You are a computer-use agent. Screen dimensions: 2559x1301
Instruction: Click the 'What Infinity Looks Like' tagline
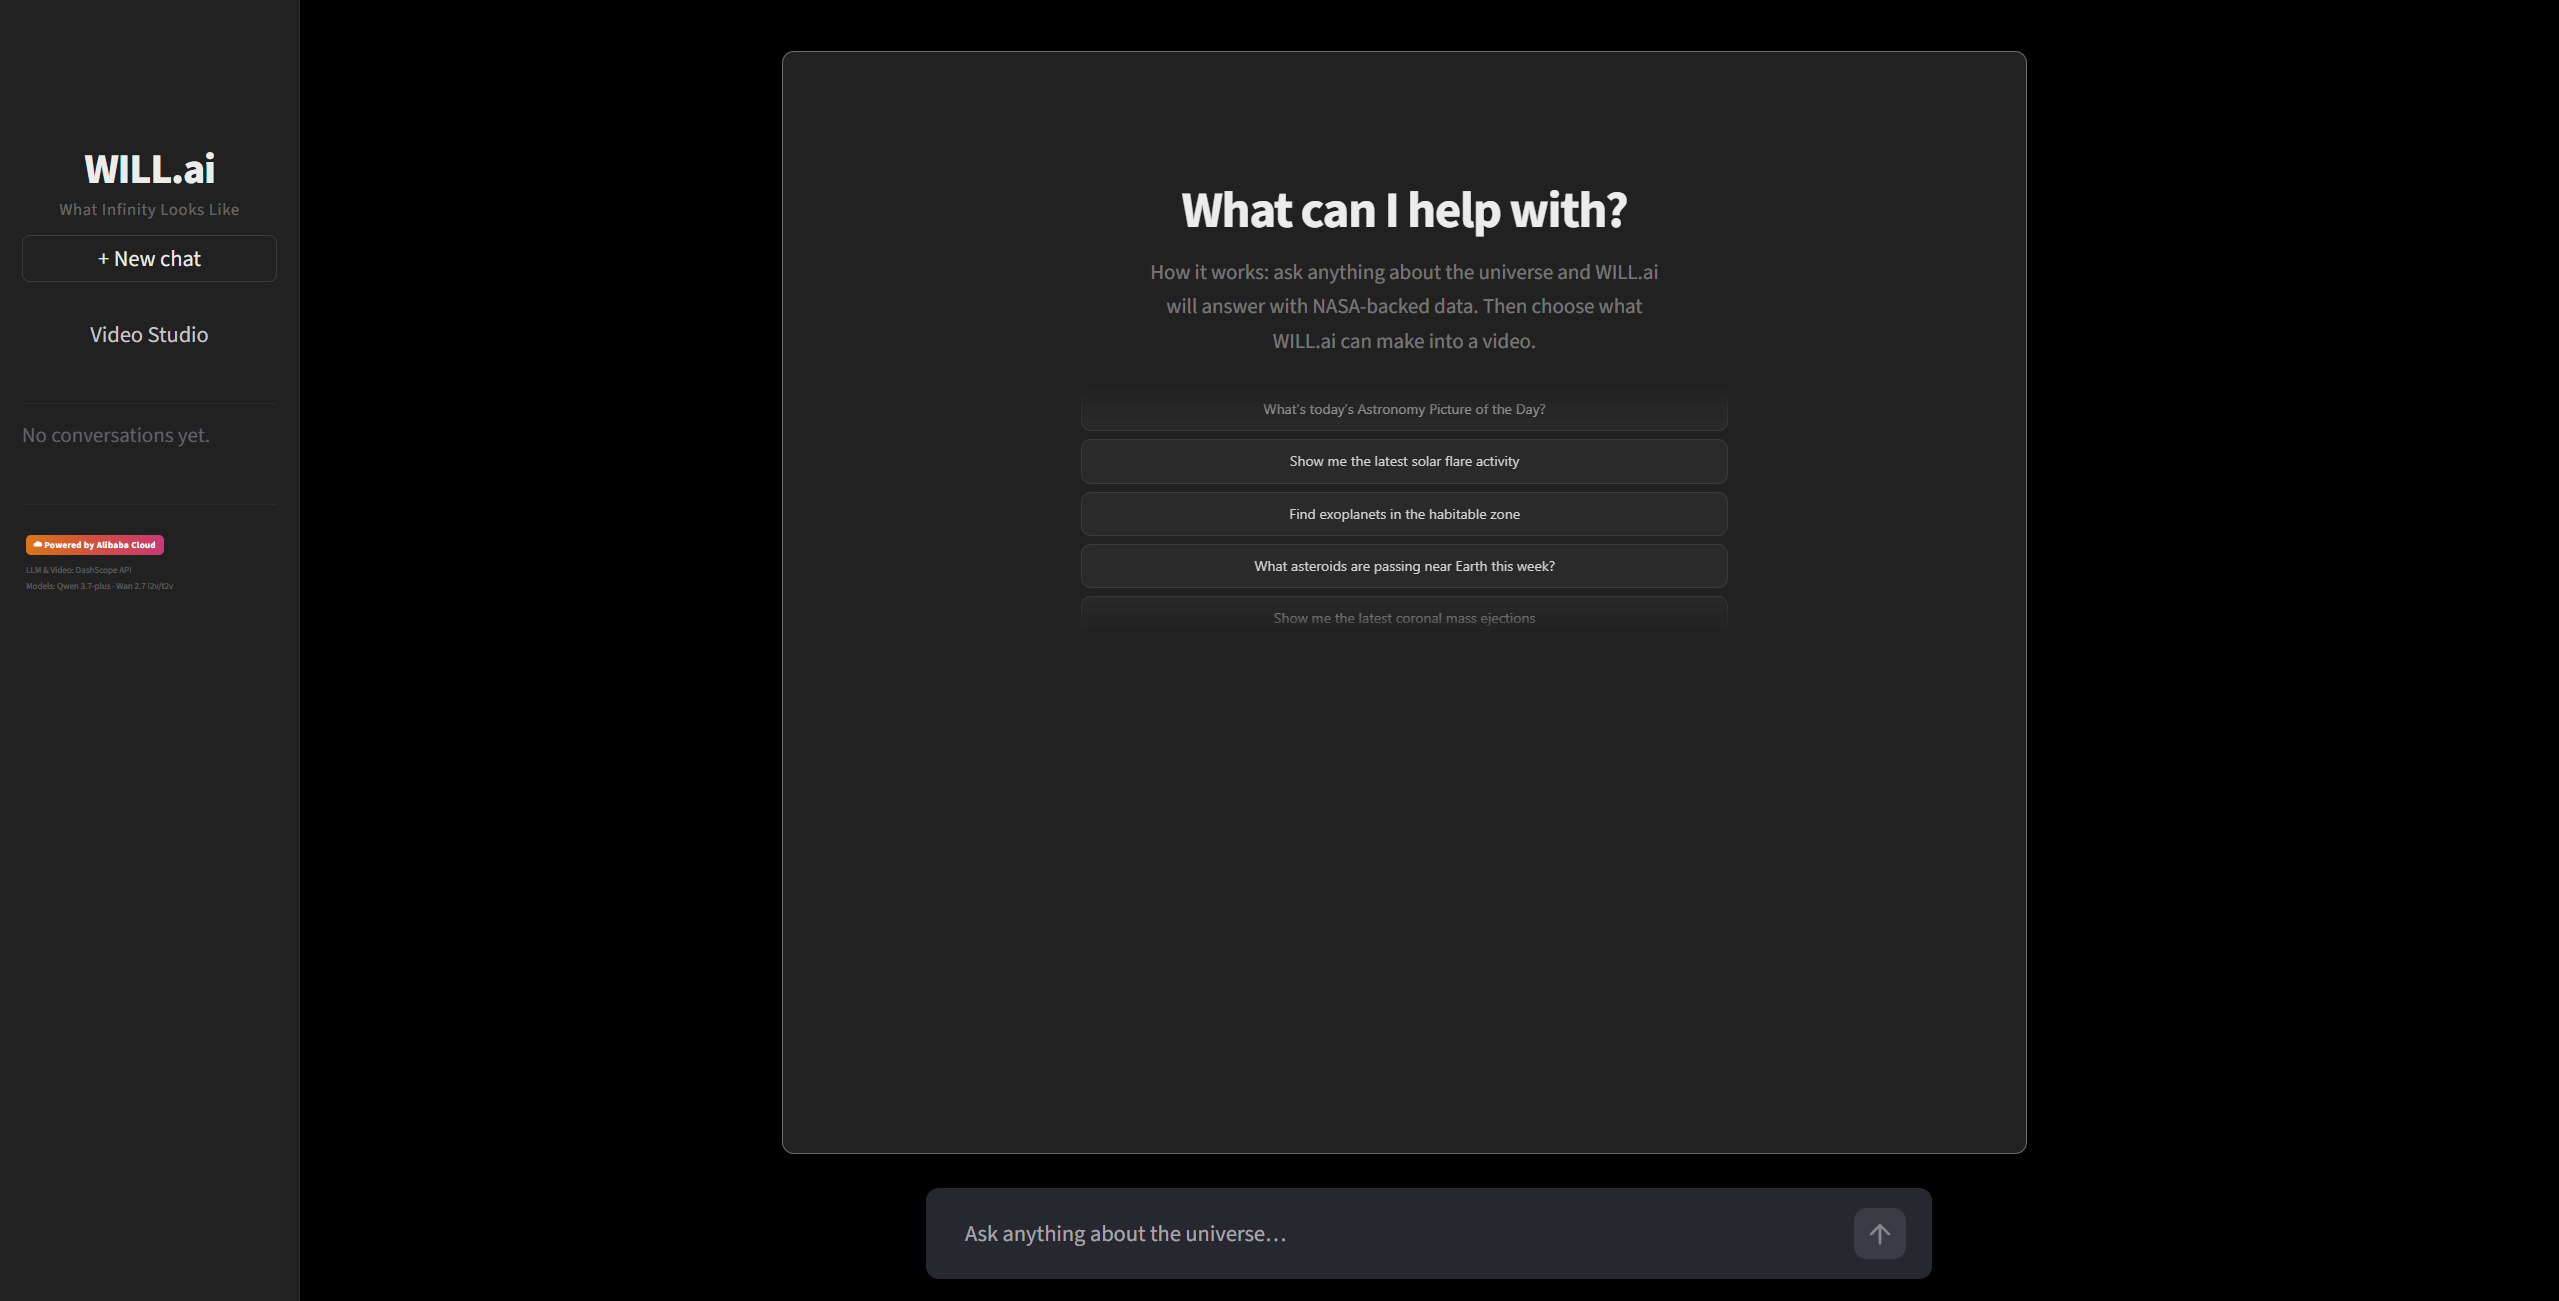(x=149, y=210)
